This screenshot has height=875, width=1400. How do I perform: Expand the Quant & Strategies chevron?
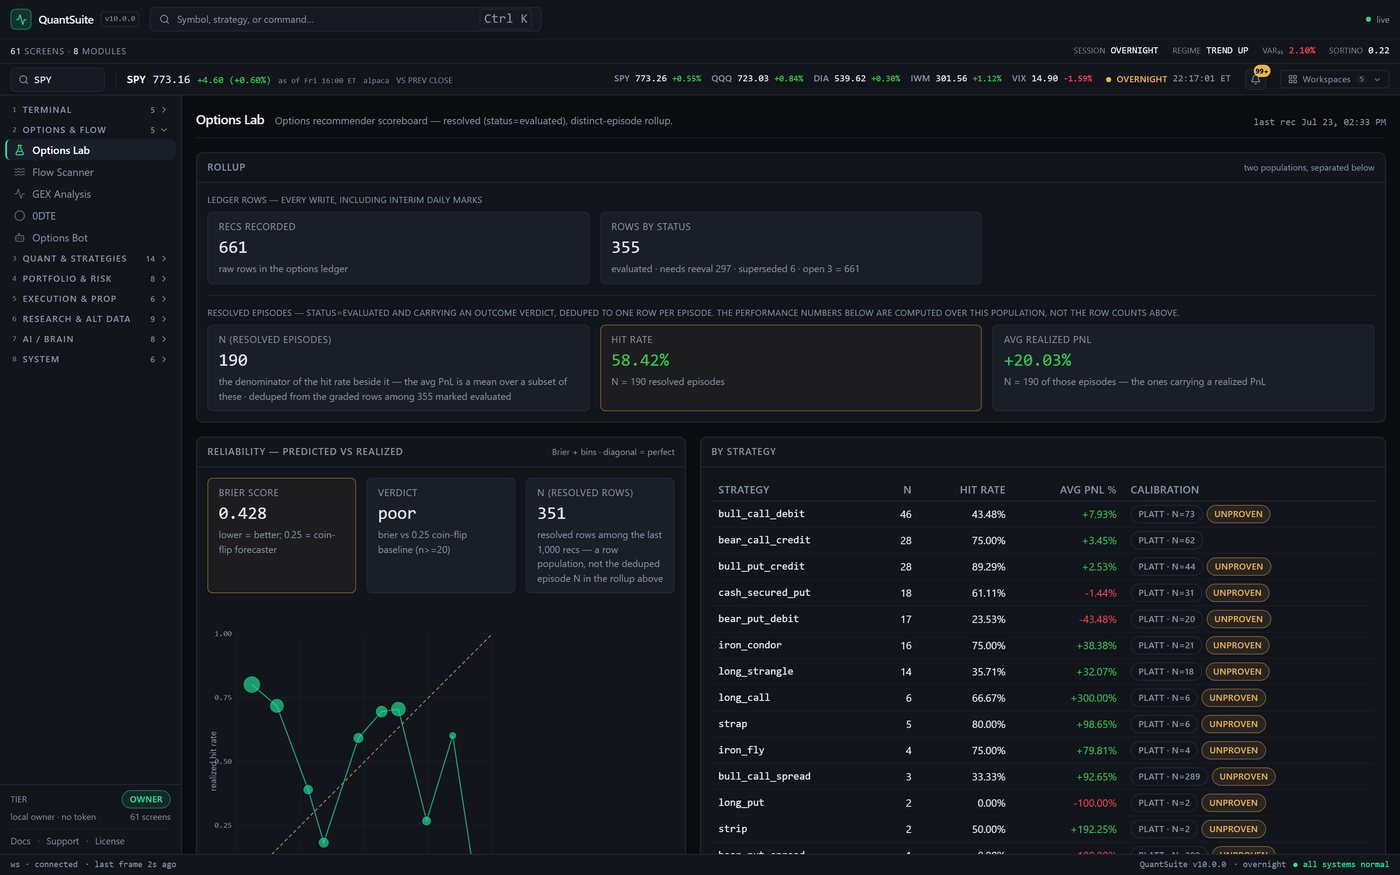coord(164,259)
